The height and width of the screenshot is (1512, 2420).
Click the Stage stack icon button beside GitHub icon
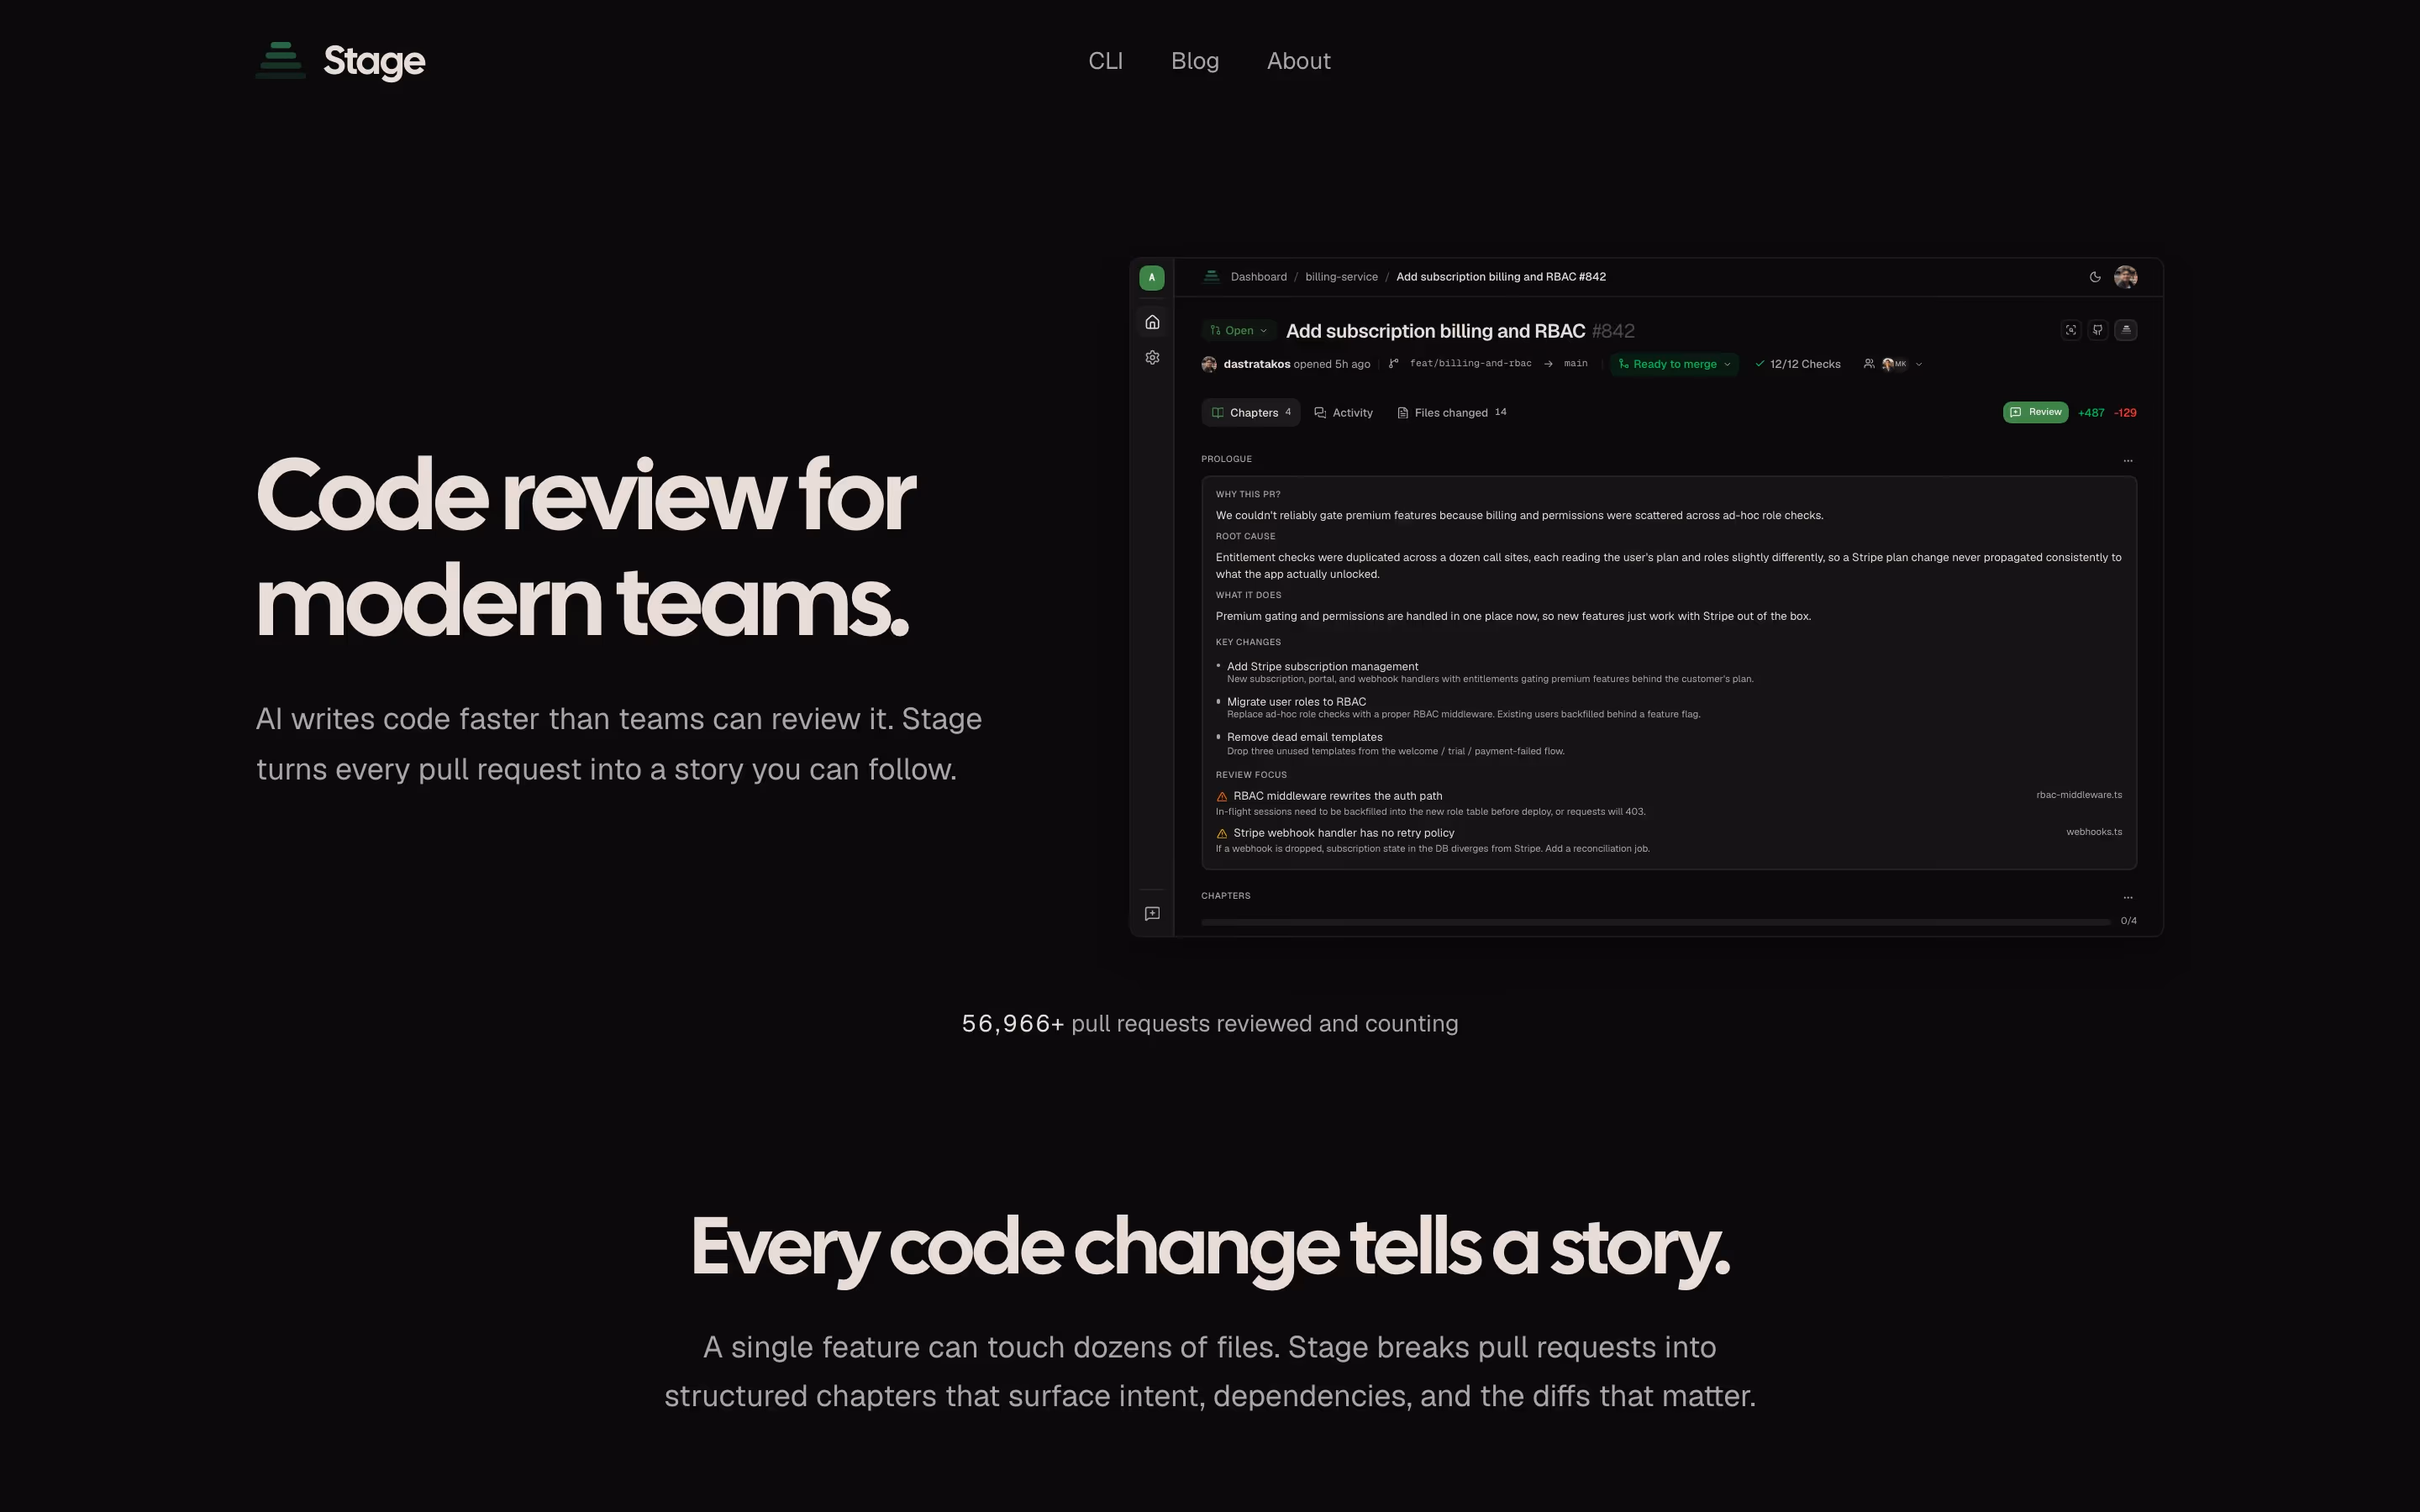[x=2126, y=330]
